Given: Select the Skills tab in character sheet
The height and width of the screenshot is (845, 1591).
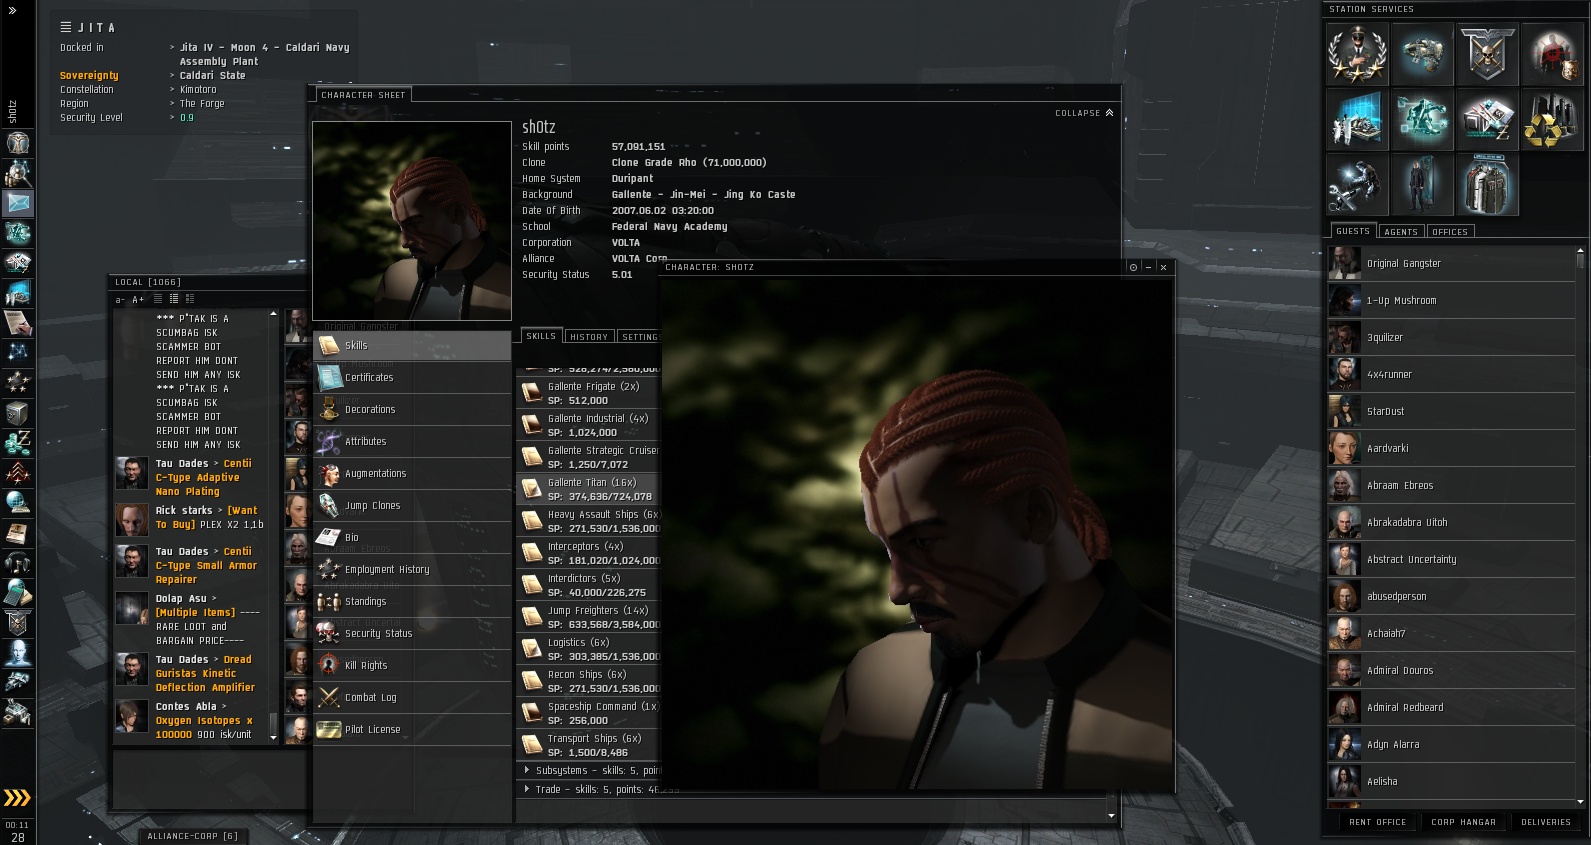Looking at the screenshot, I should (541, 336).
